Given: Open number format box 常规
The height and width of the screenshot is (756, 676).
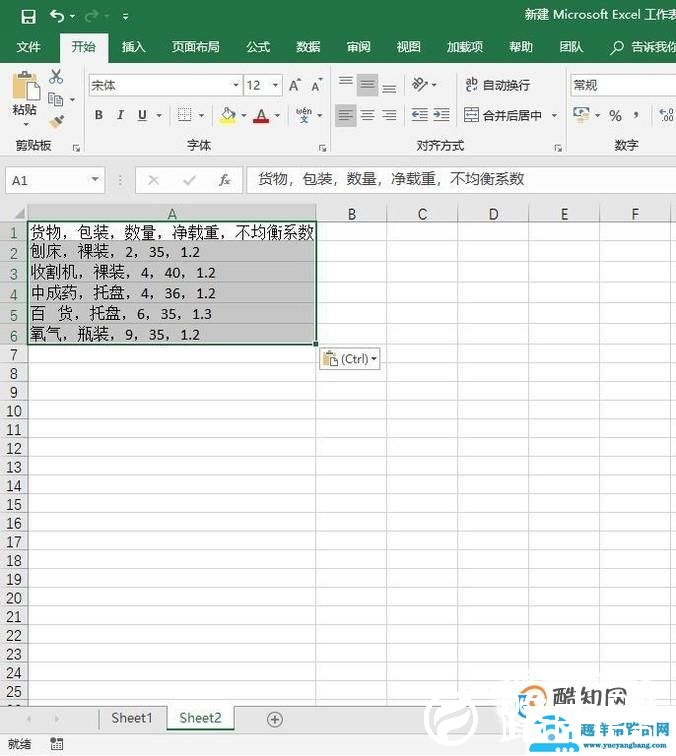Looking at the screenshot, I should pyautogui.click(x=623, y=85).
